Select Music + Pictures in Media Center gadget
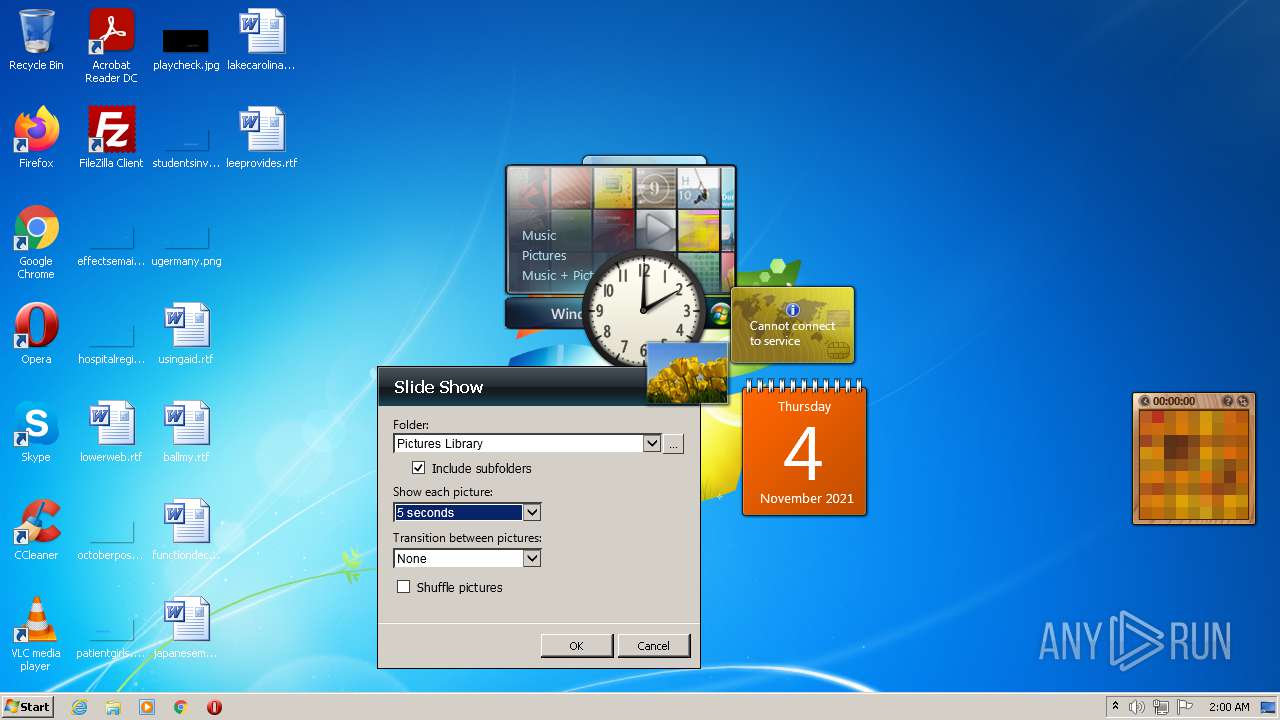This screenshot has height=720, width=1280. tap(558, 275)
